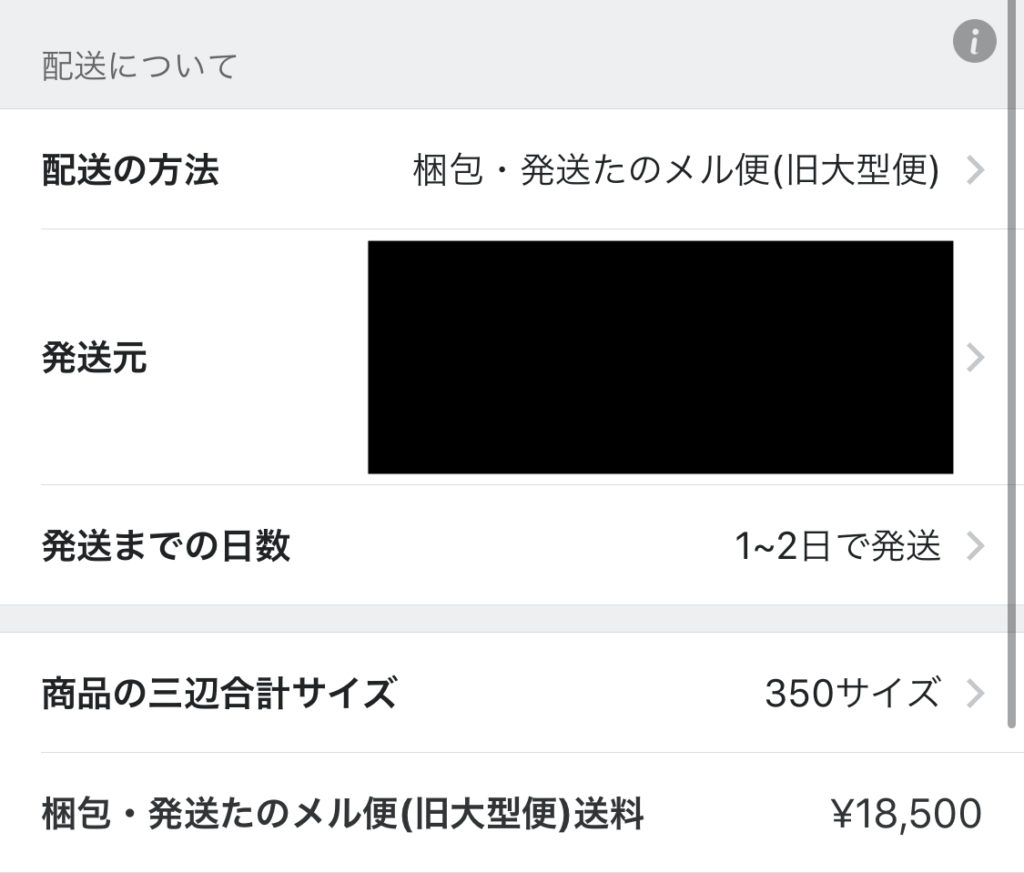Tap the empty area of the 商品の三辺合計サイズ row
This screenshot has height=873, width=1024.
581,693
